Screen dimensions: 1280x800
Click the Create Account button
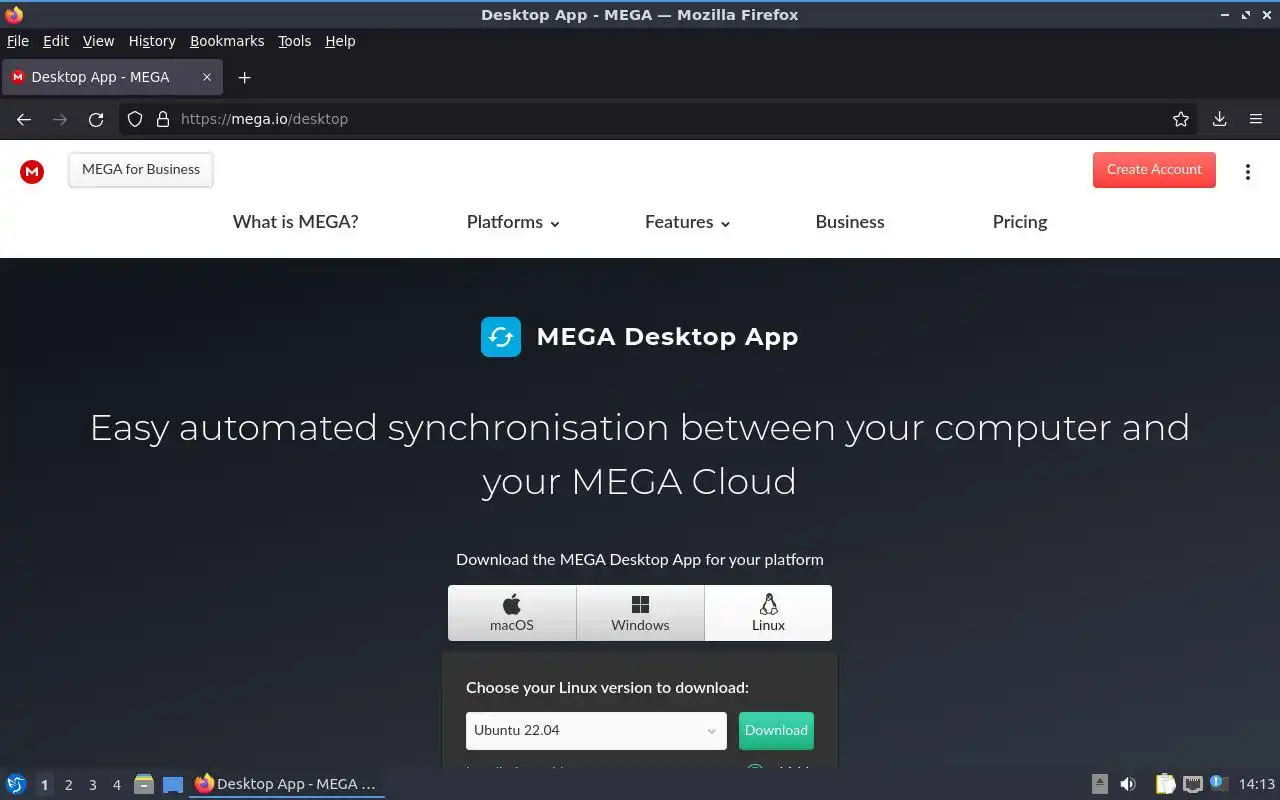pyautogui.click(x=1154, y=170)
